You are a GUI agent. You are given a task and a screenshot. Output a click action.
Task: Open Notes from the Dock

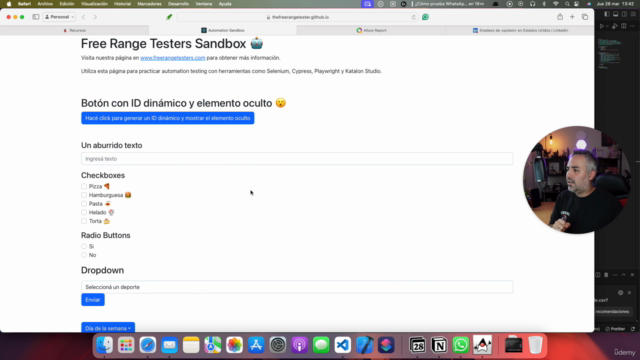tap(191, 345)
